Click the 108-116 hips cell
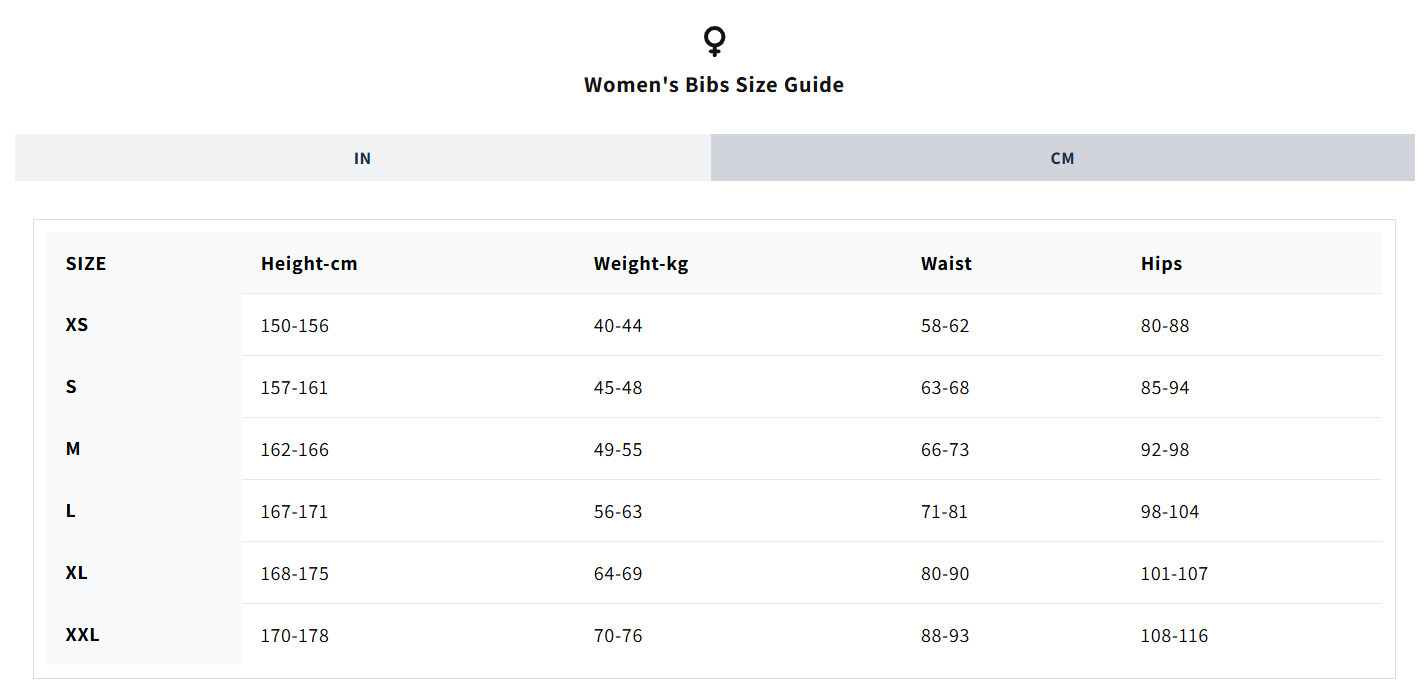The width and height of the screenshot is (1425, 692). pyautogui.click(x=1174, y=636)
